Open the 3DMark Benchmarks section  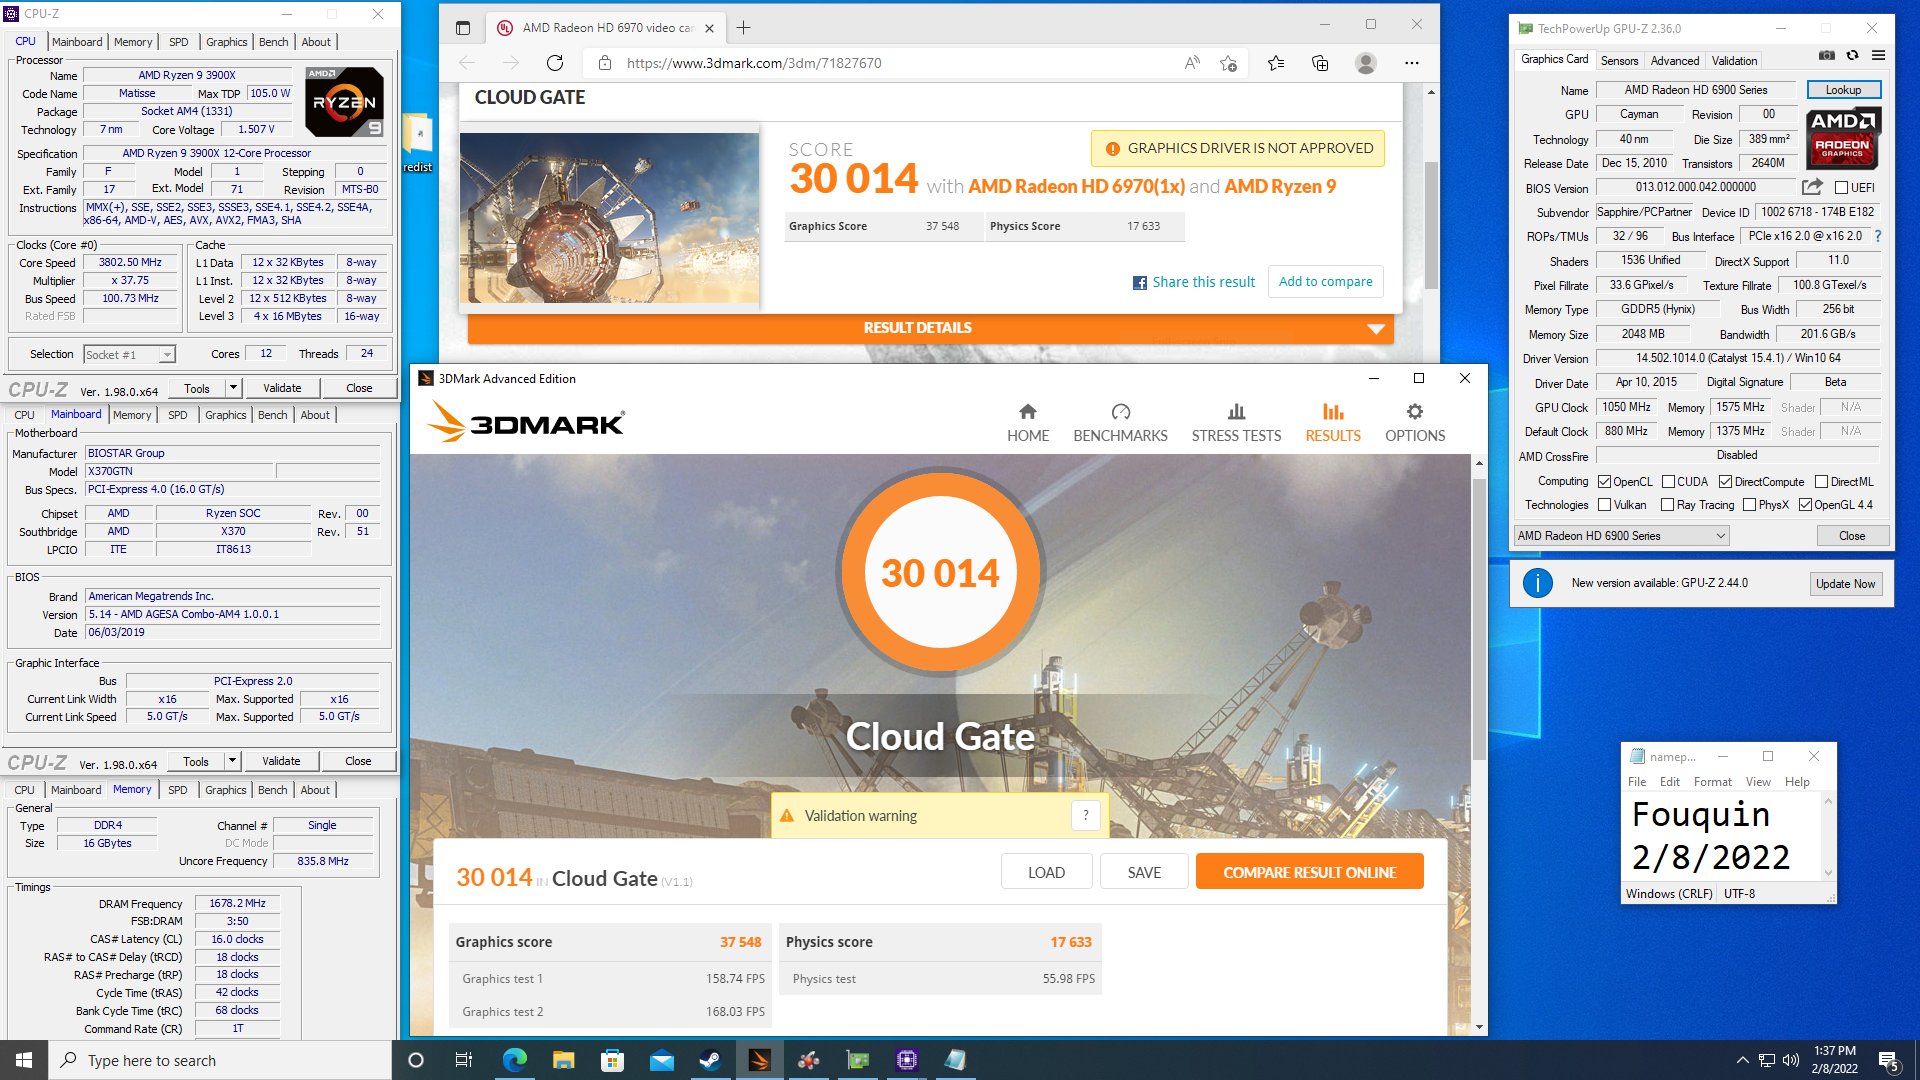point(1120,423)
